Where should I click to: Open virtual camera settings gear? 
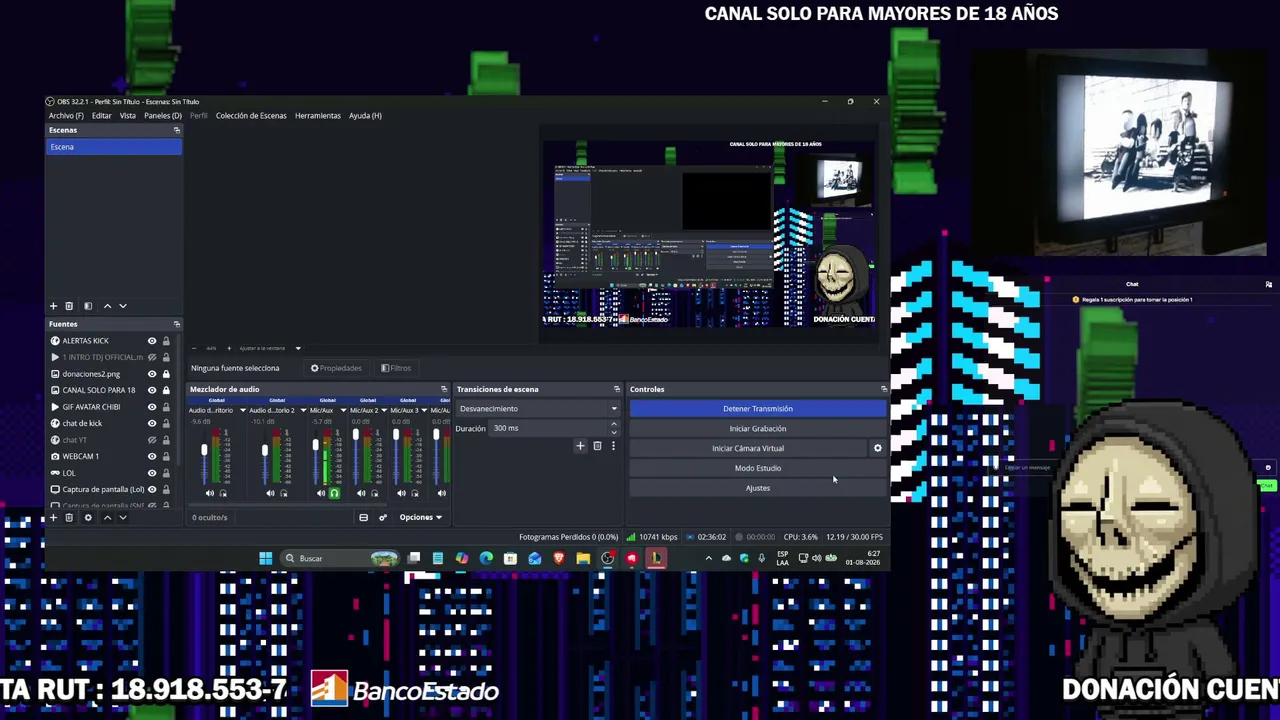click(x=878, y=448)
